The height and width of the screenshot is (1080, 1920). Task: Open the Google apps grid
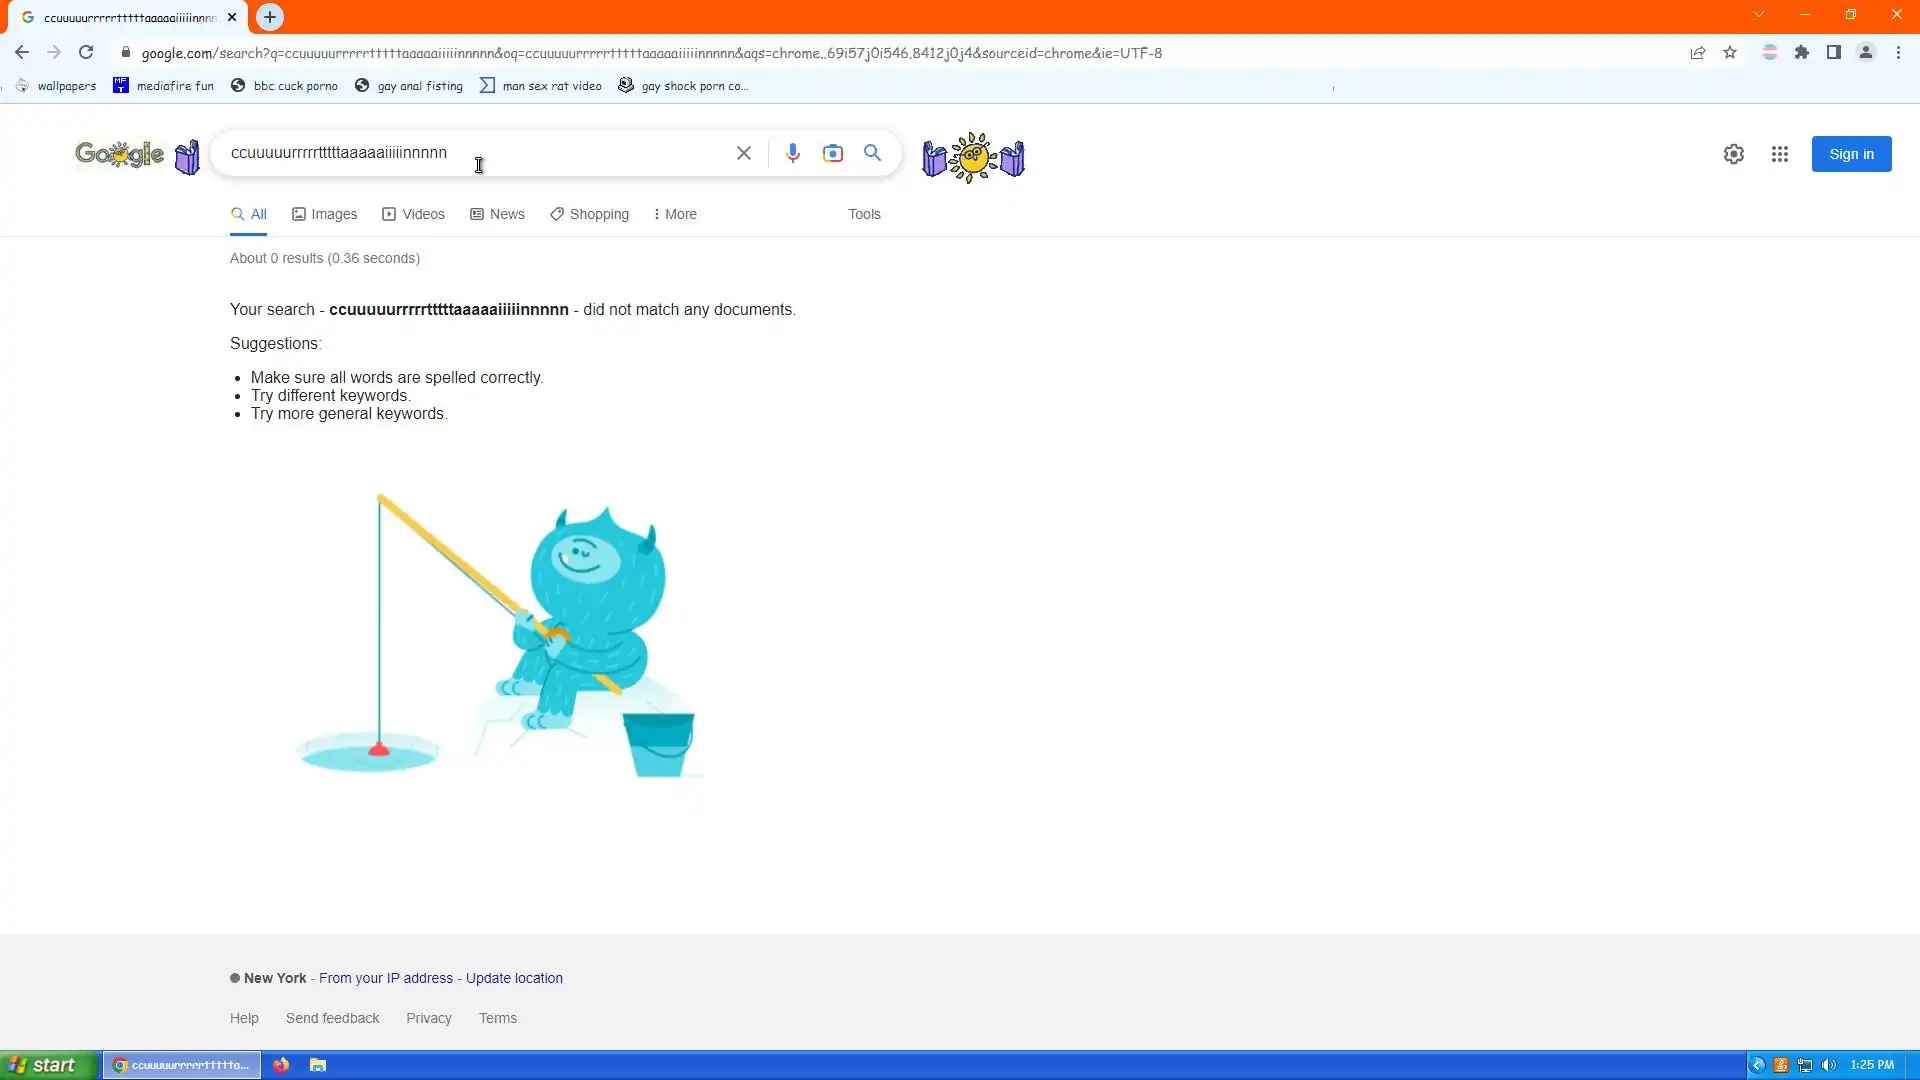1779,154
